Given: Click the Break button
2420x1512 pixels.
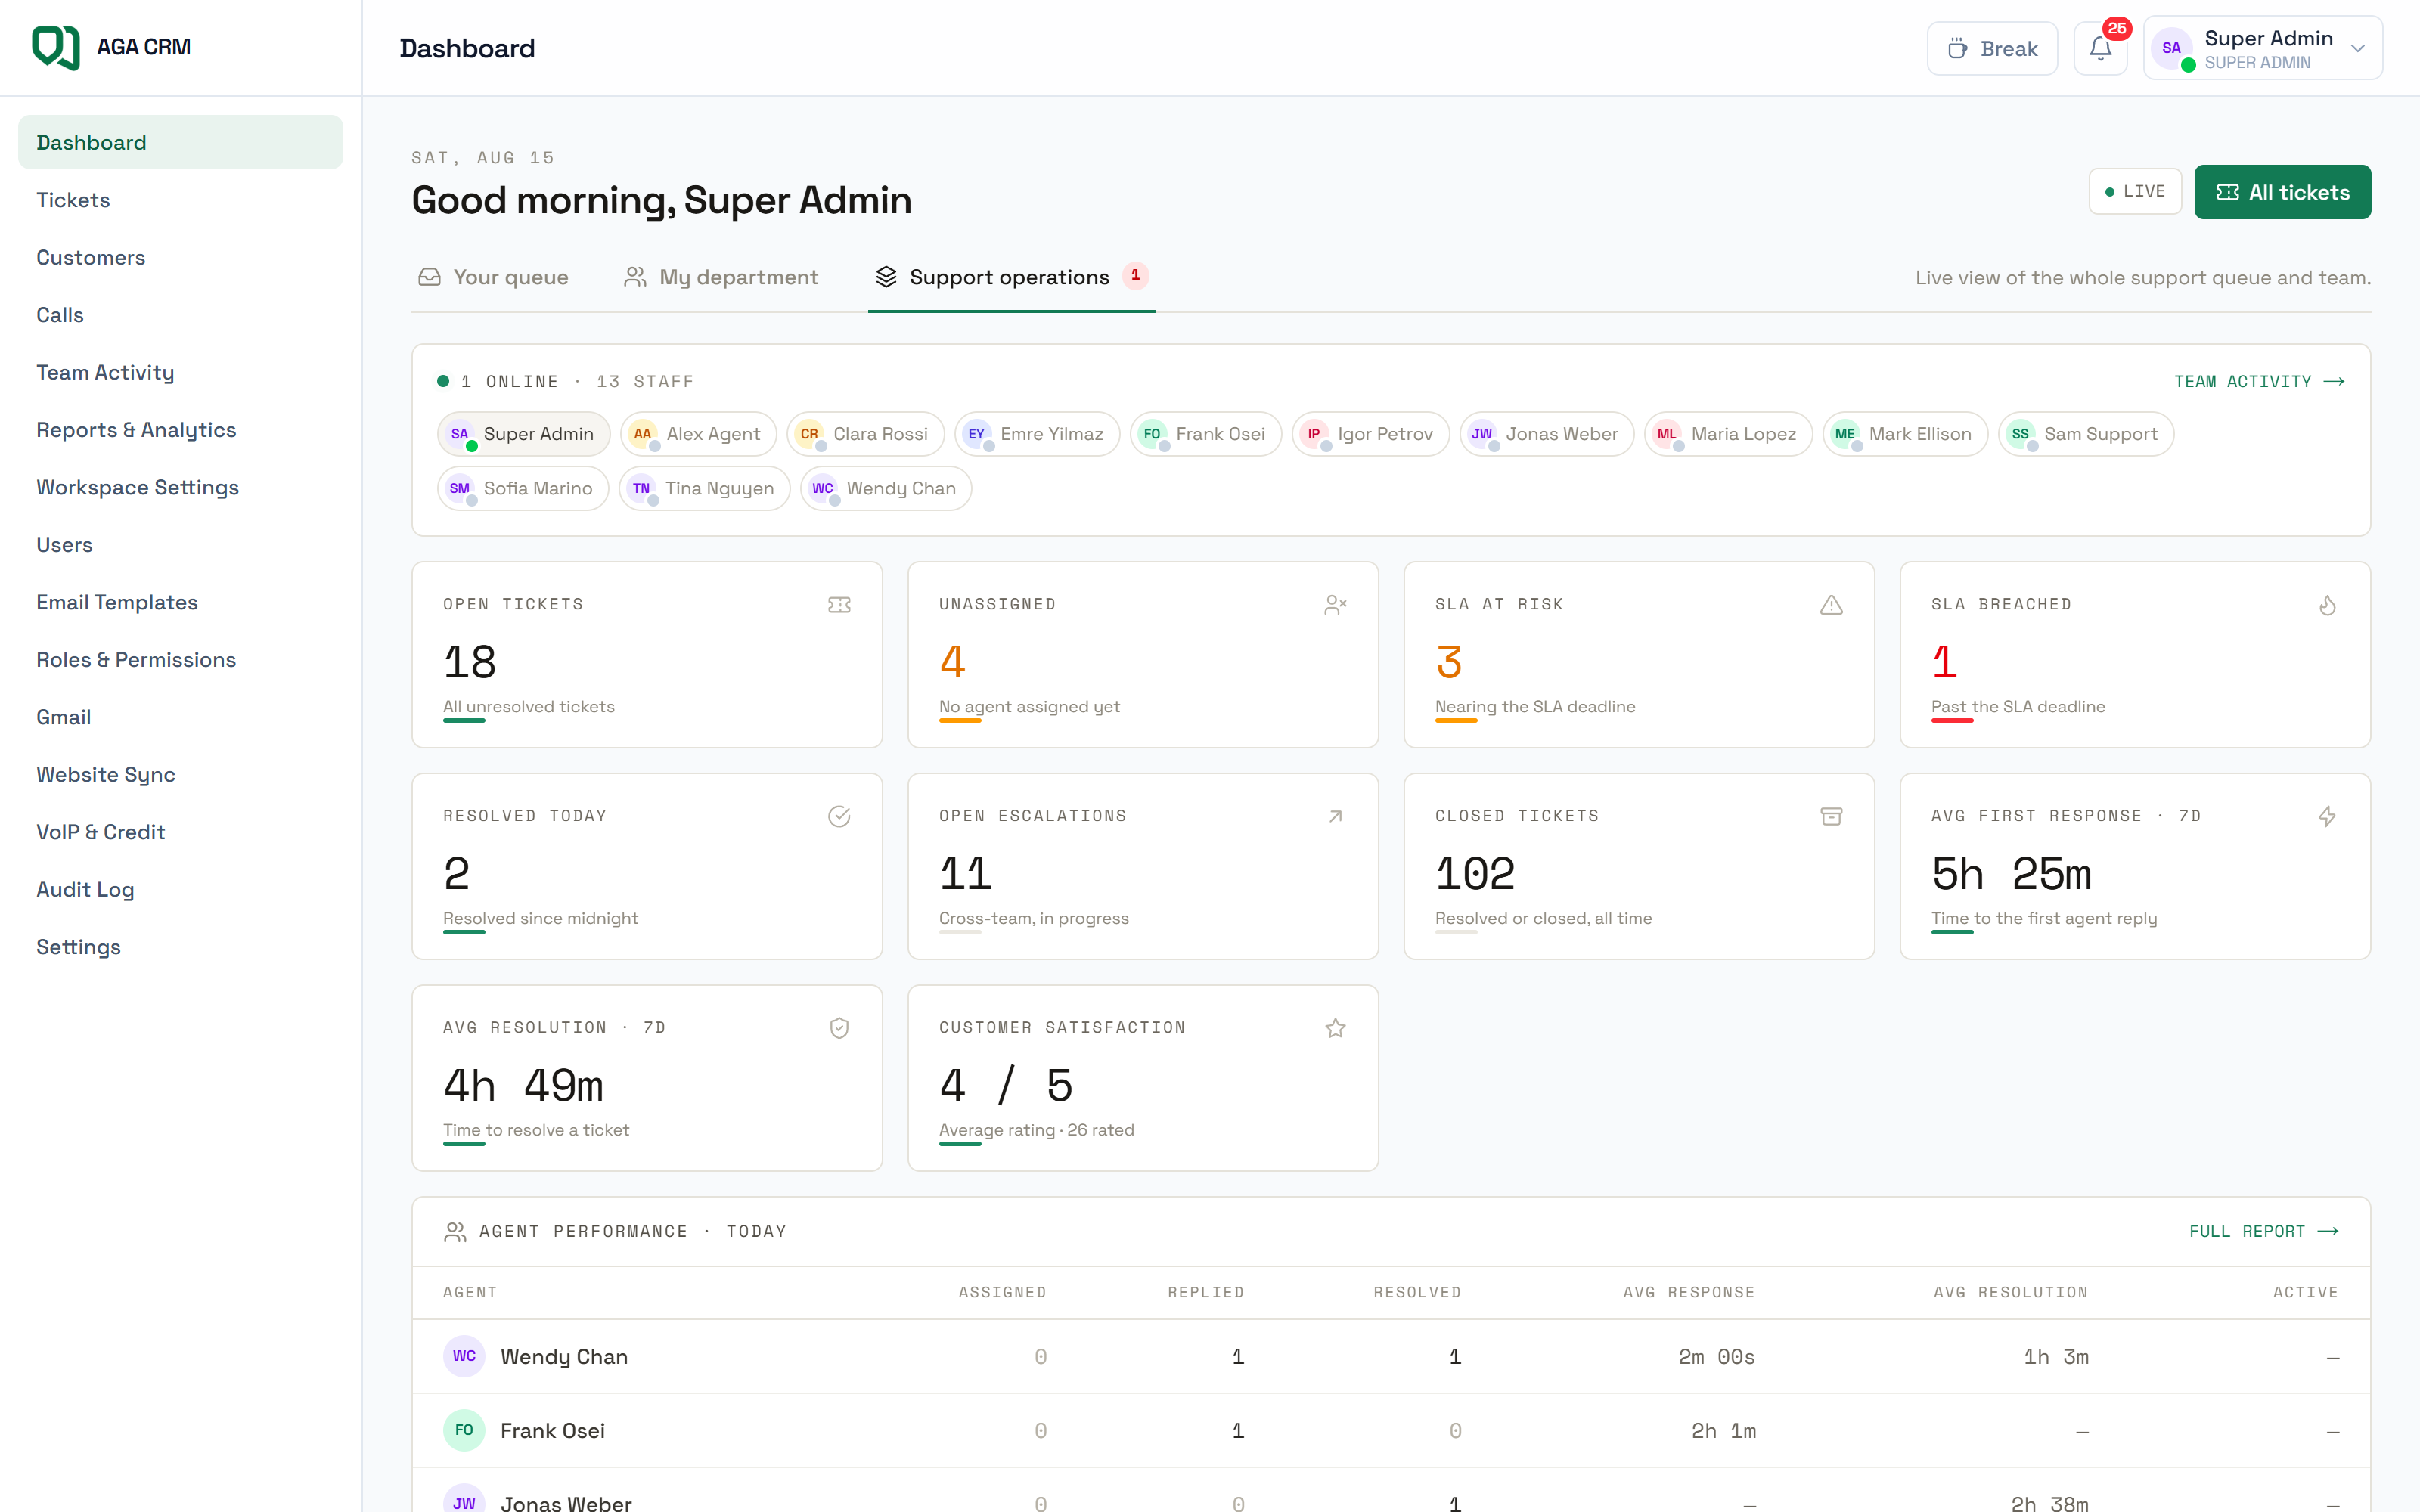Looking at the screenshot, I should tap(1992, 48).
